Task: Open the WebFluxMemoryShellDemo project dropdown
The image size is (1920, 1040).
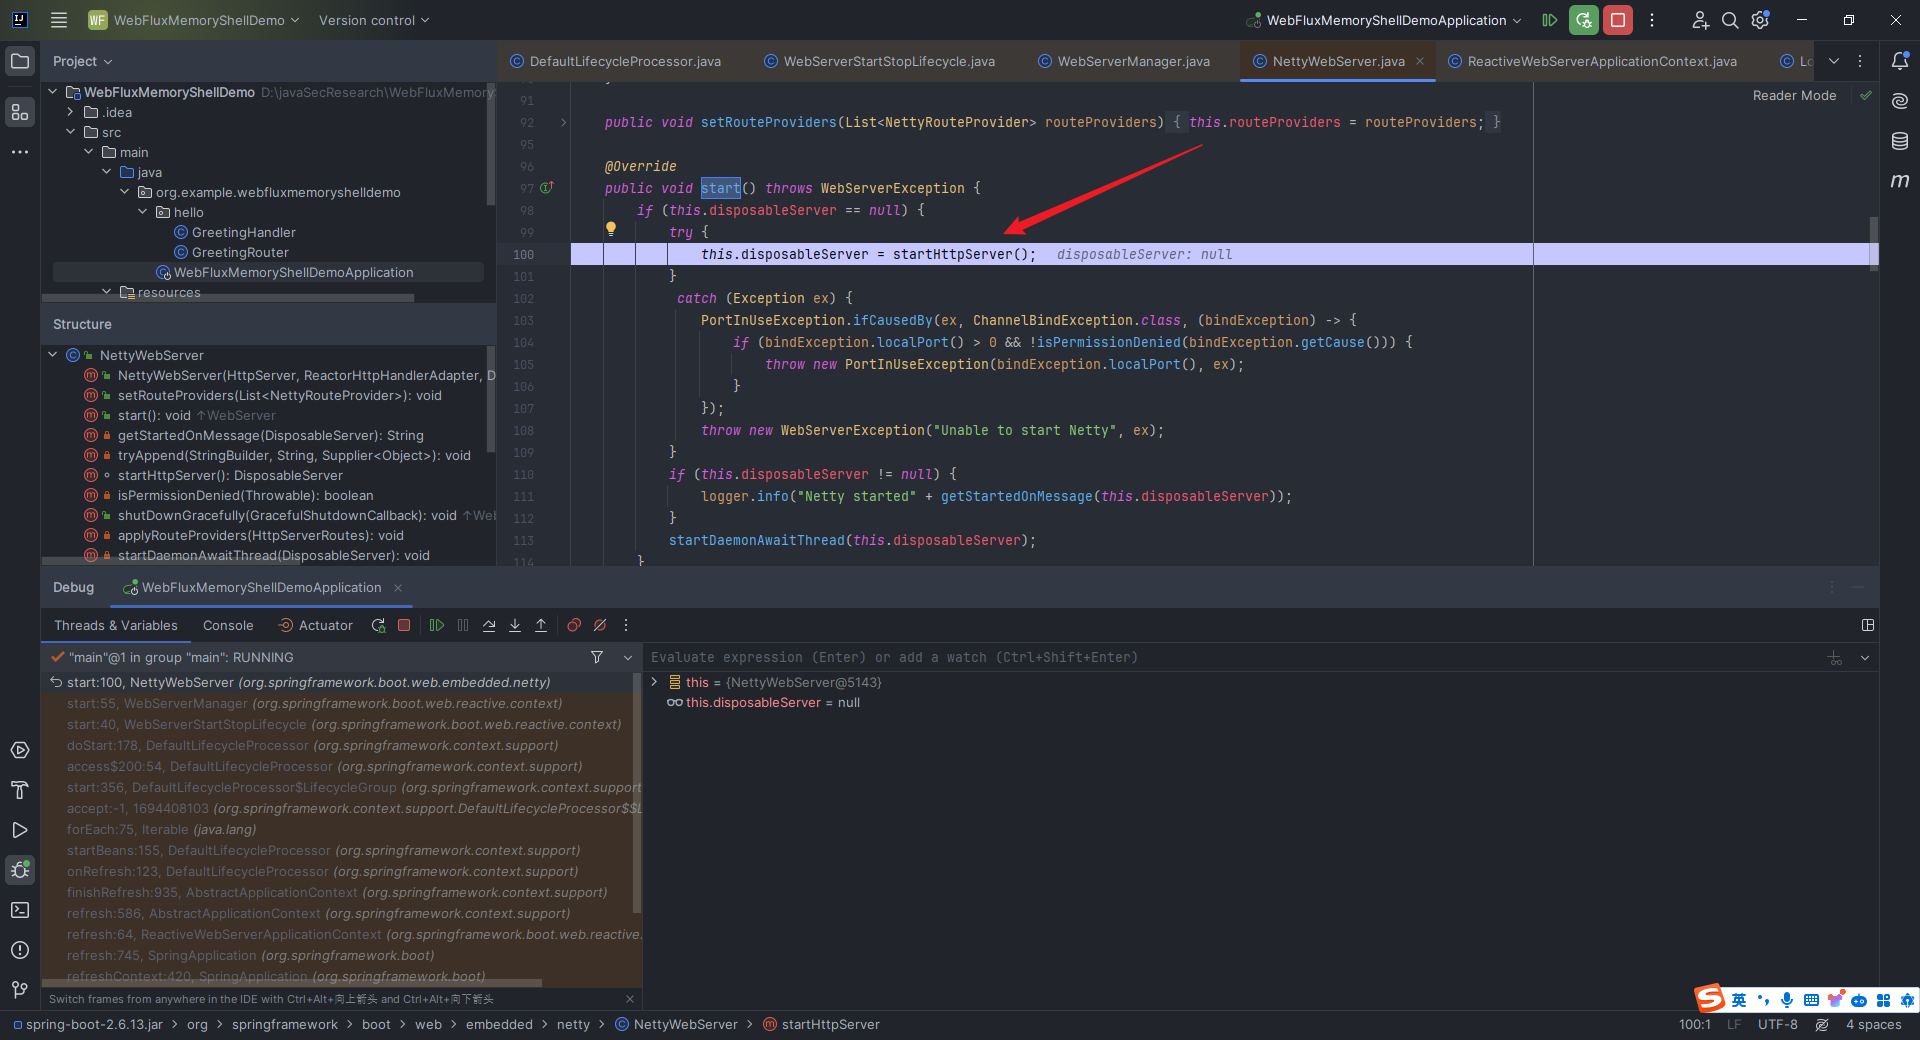Action: [x=194, y=20]
